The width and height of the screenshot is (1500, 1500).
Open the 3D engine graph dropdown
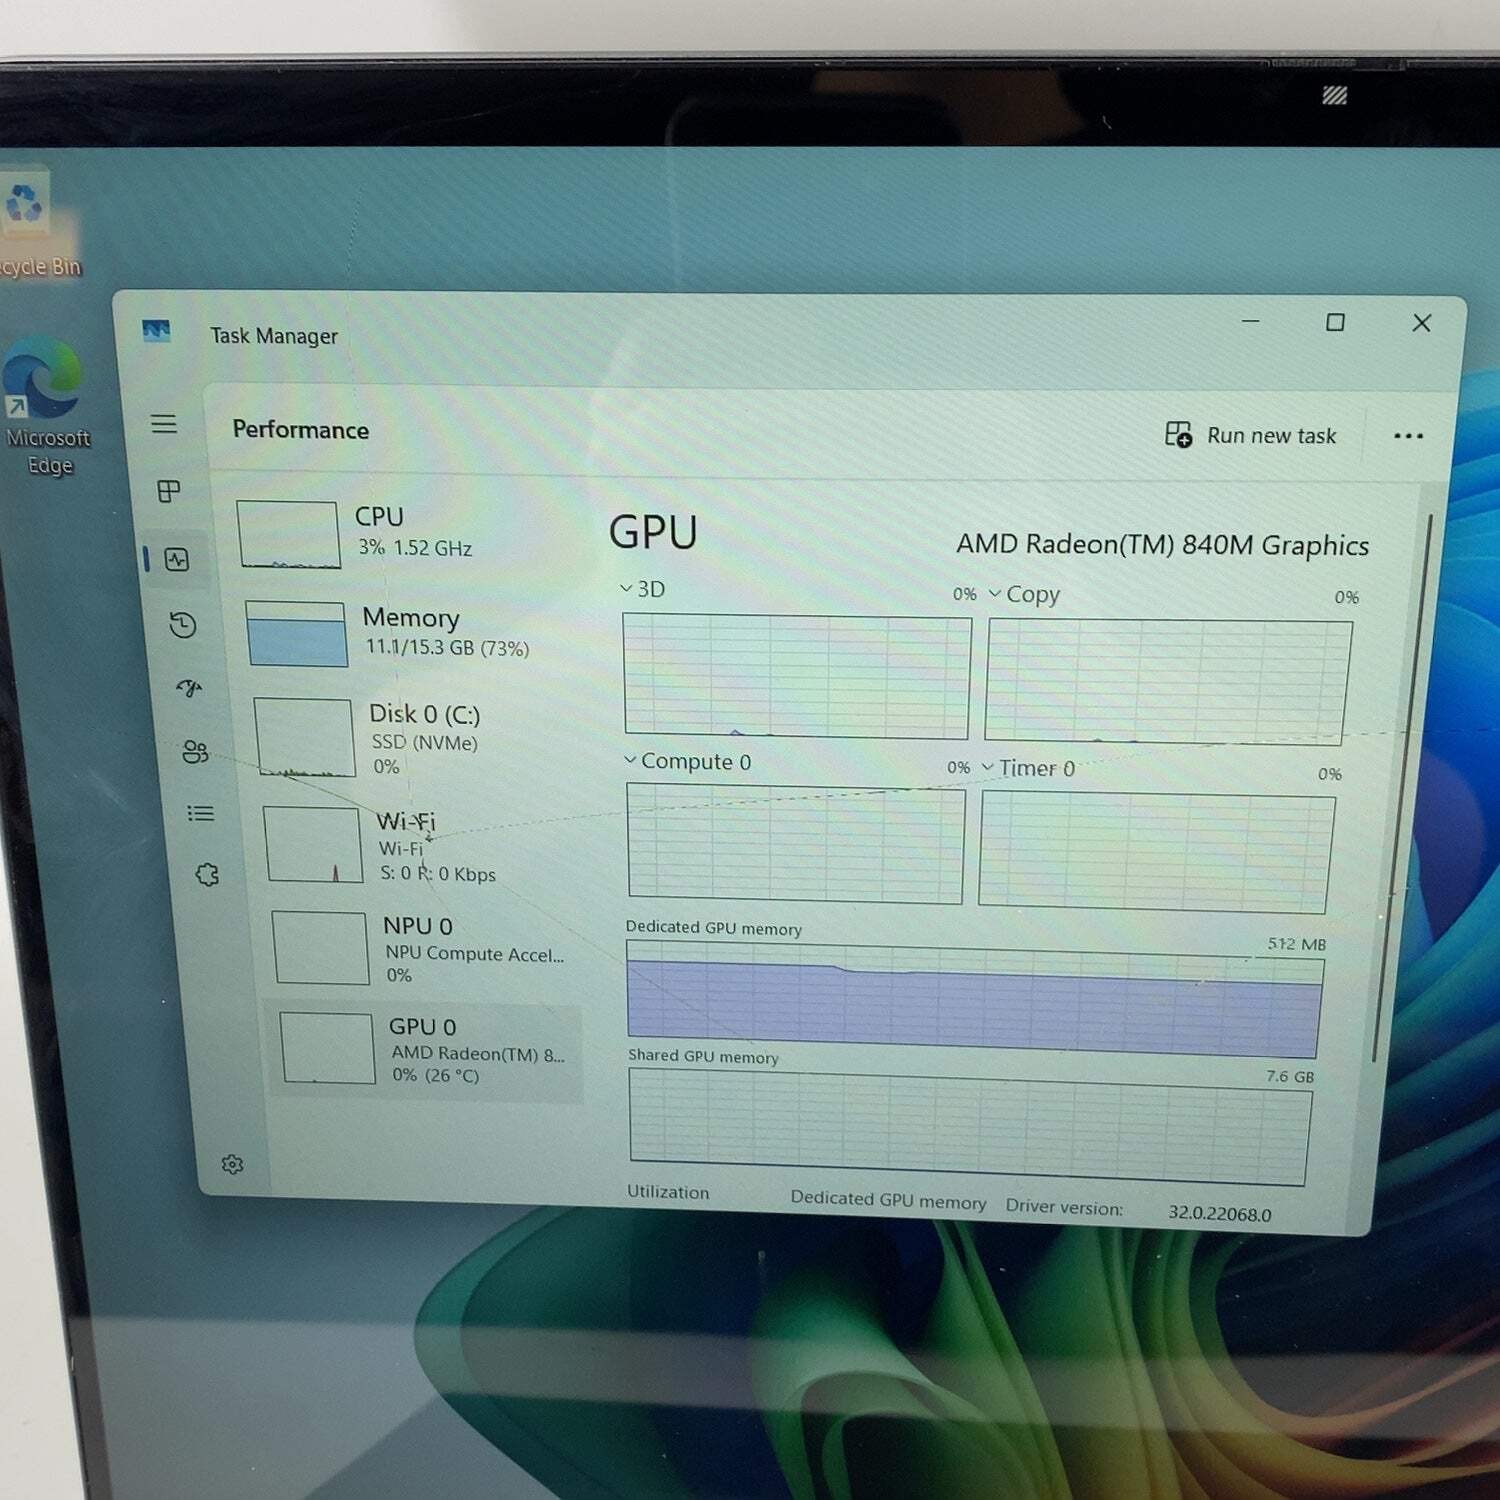pos(642,589)
